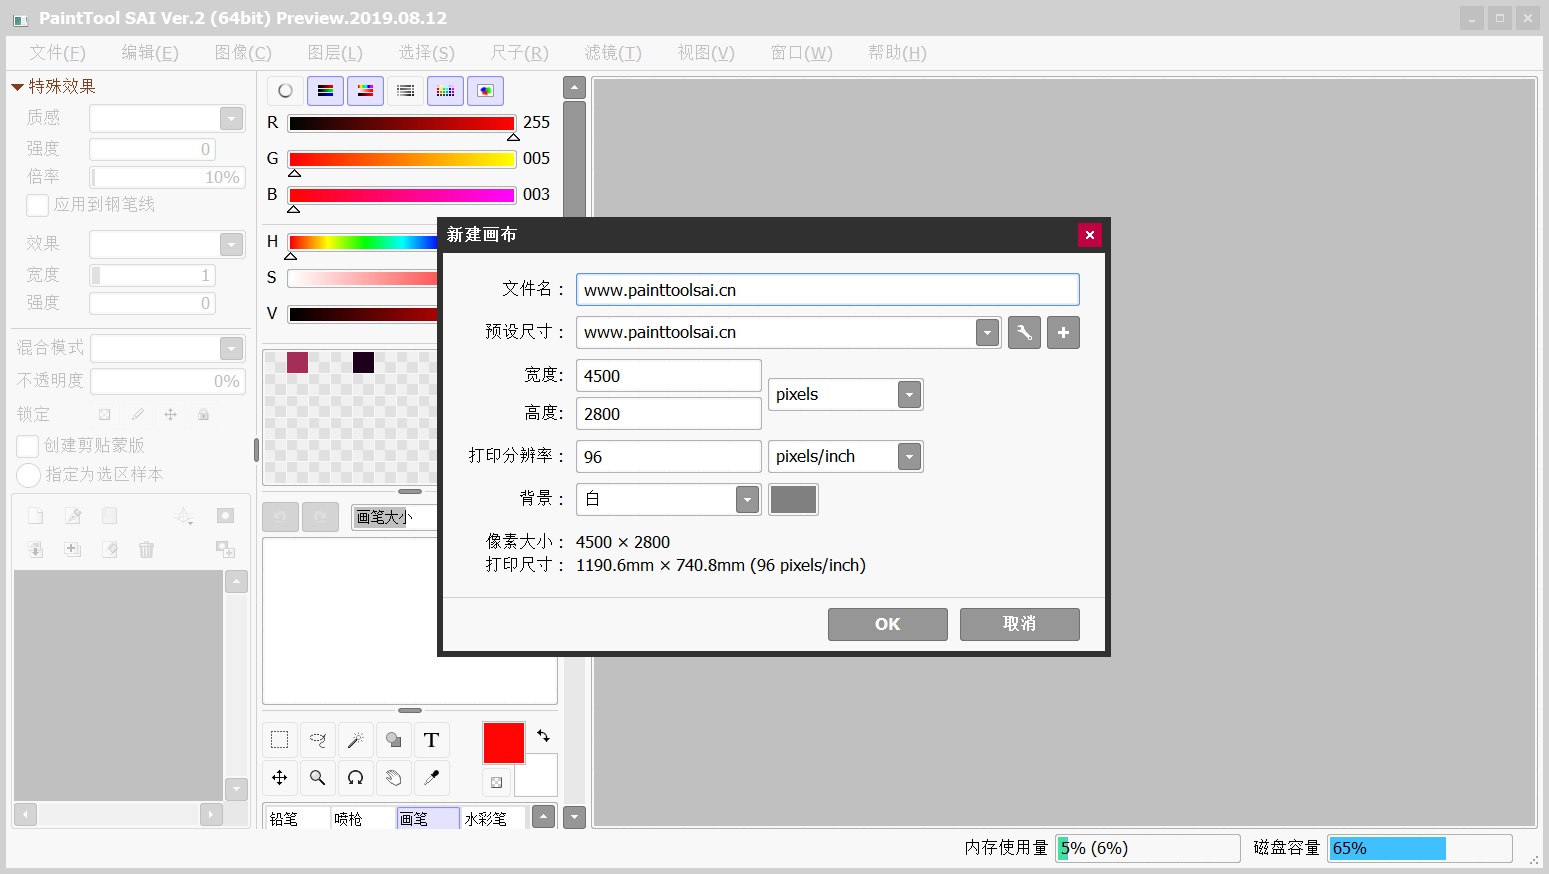This screenshot has height=874, width=1549.
Task: Toggle the 应用到钢笔线 checkbox
Action: tap(37, 205)
